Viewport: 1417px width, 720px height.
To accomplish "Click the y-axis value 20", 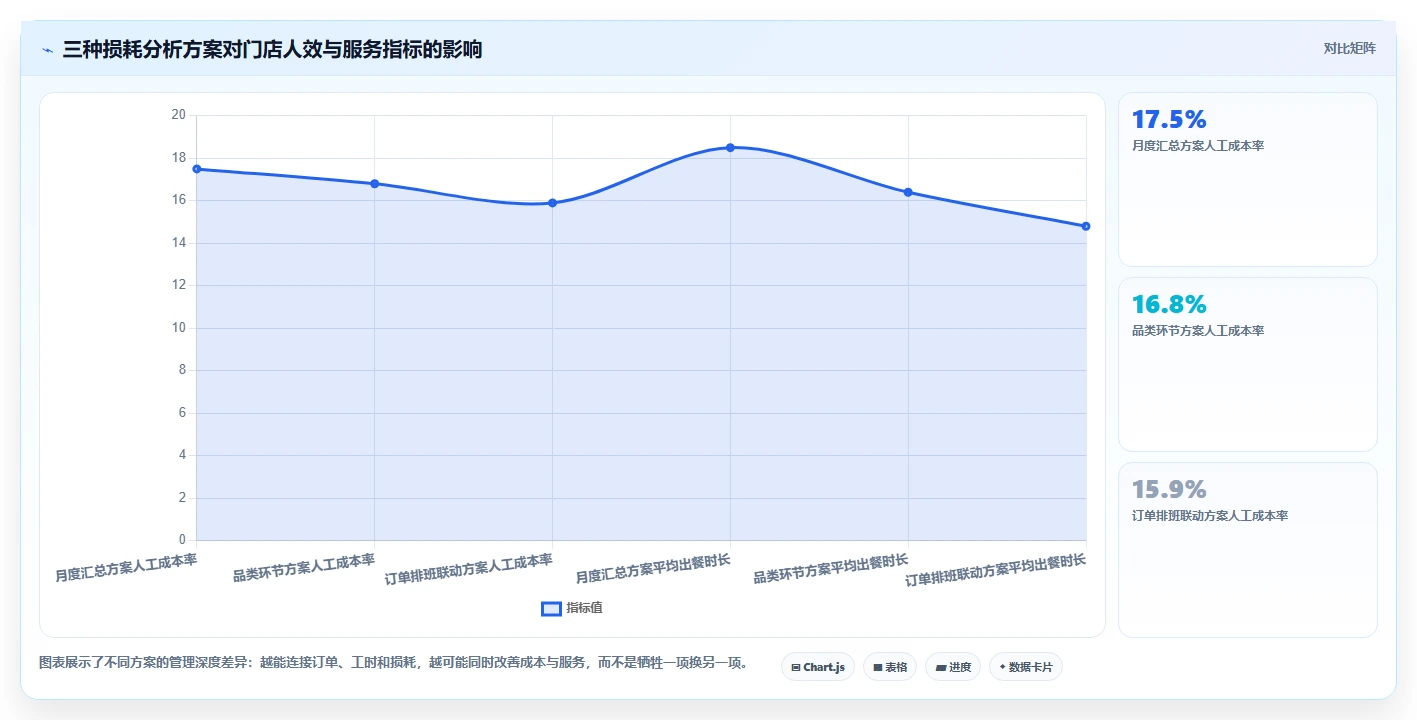I will [179, 115].
